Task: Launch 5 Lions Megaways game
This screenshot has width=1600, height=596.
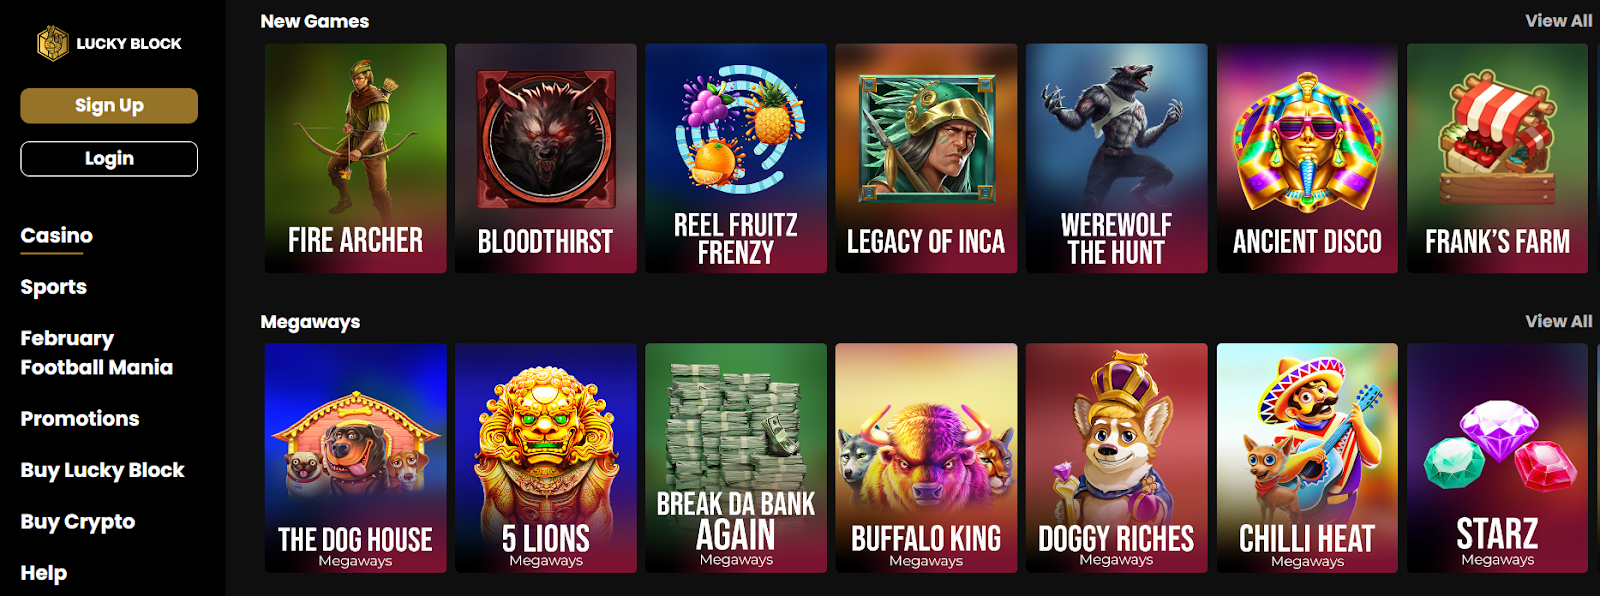Action: pyautogui.click(x=546, y=458)
